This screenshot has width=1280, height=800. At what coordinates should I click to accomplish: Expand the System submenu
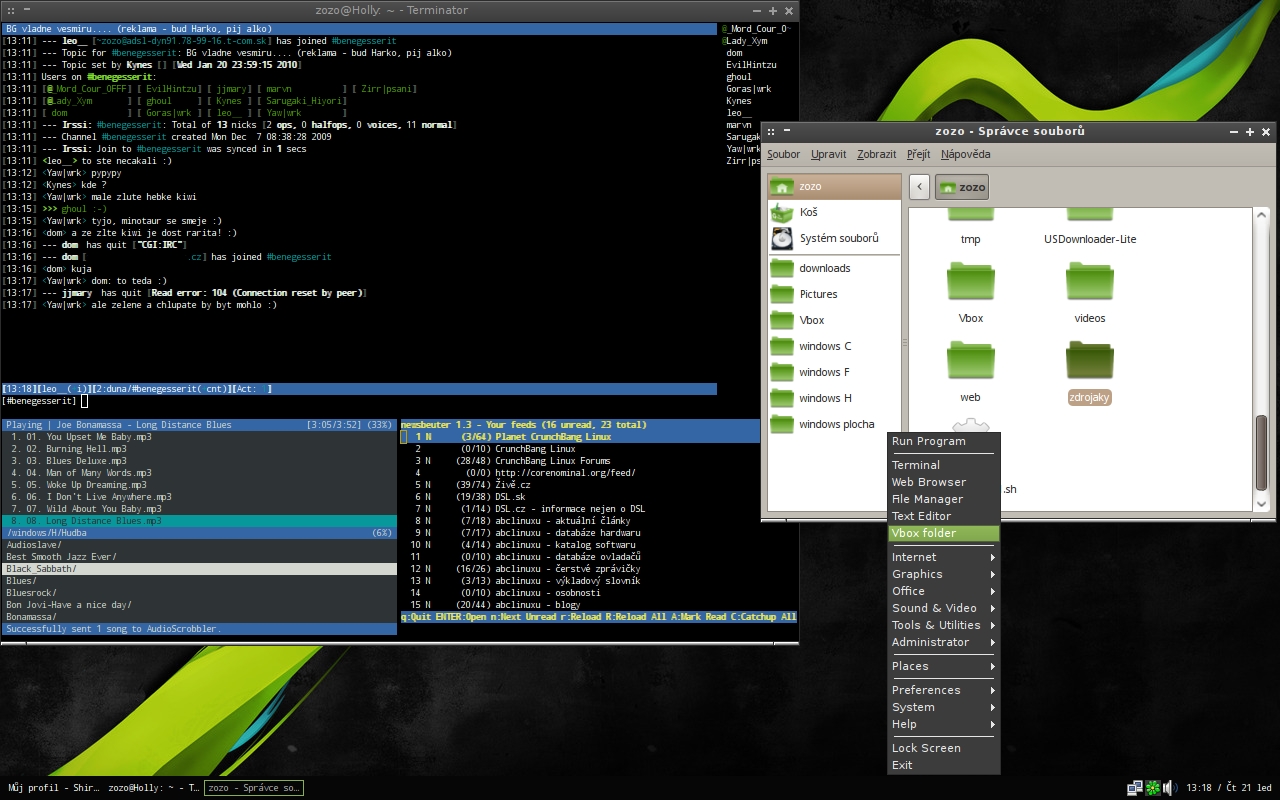click(x=944, y=707)
